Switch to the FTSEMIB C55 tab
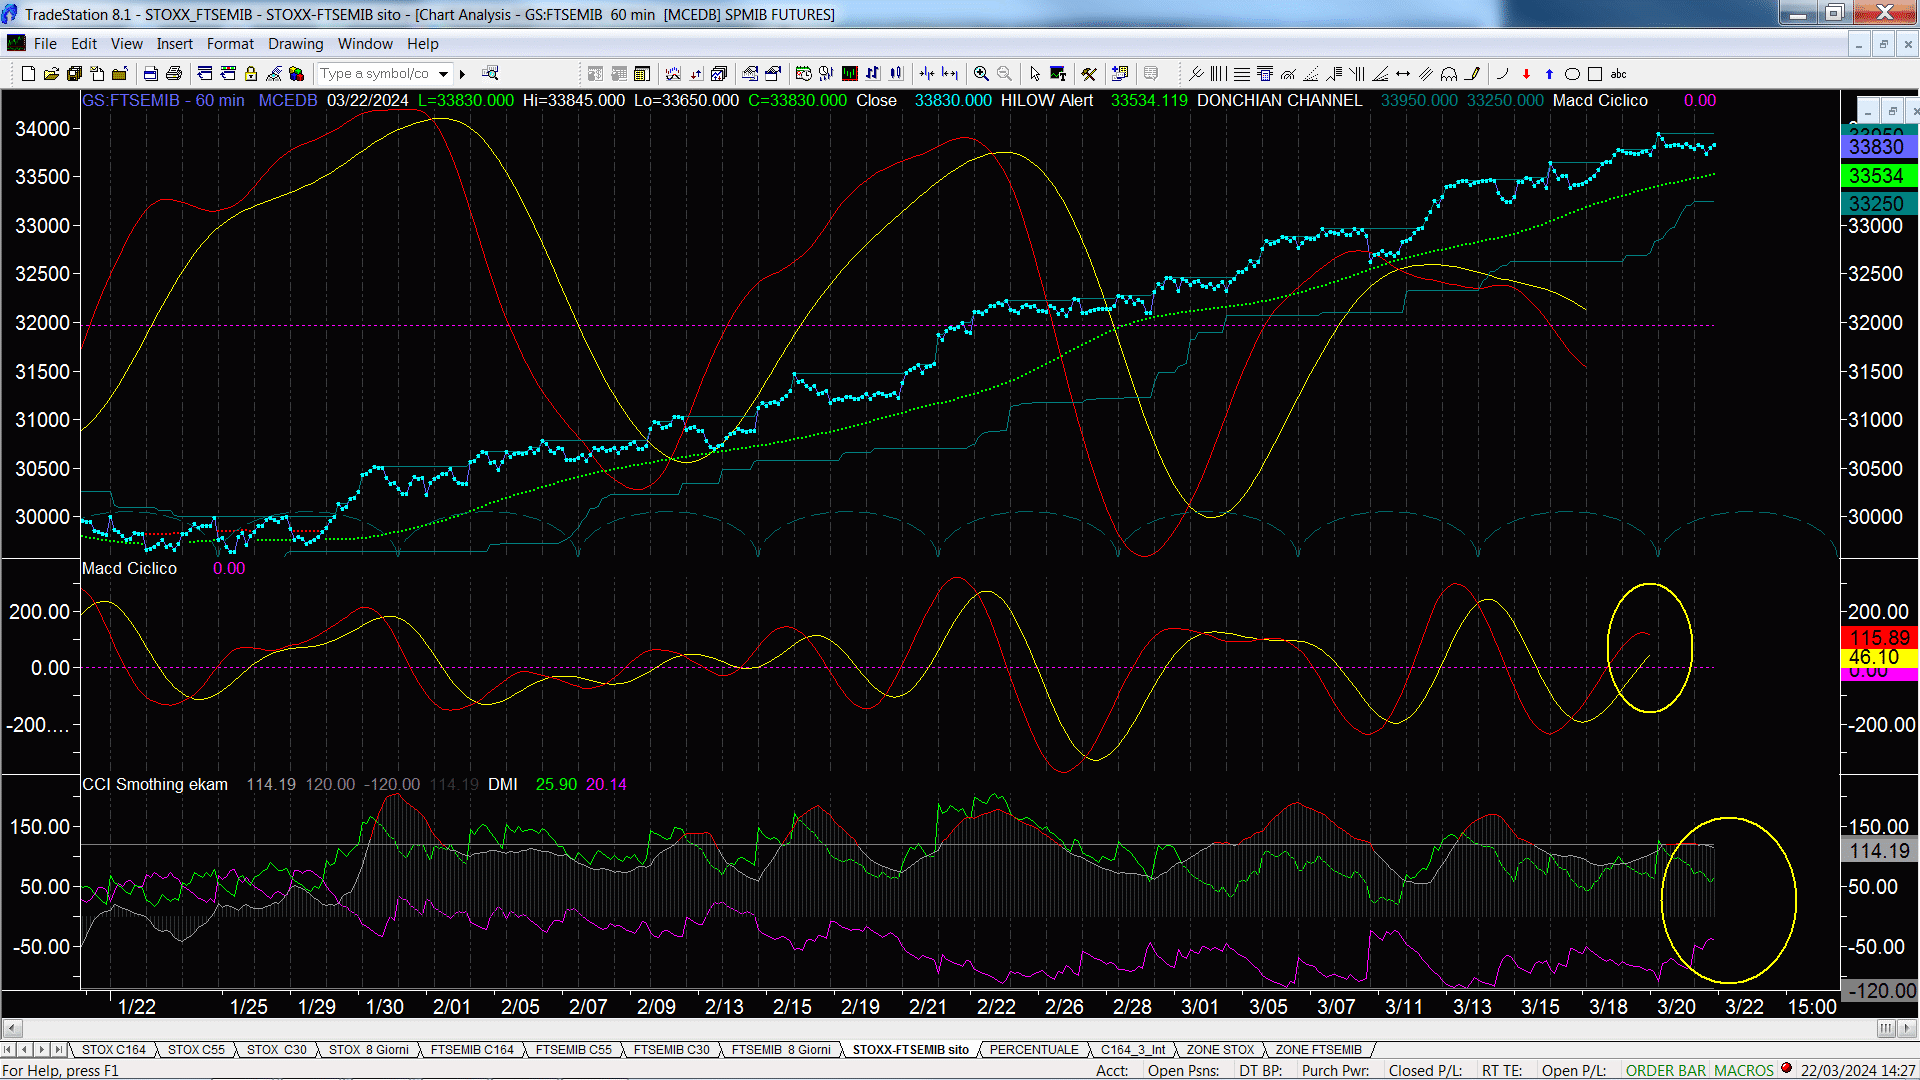The width and height of the screenshot is (1920, 1080). point(574,1049)
